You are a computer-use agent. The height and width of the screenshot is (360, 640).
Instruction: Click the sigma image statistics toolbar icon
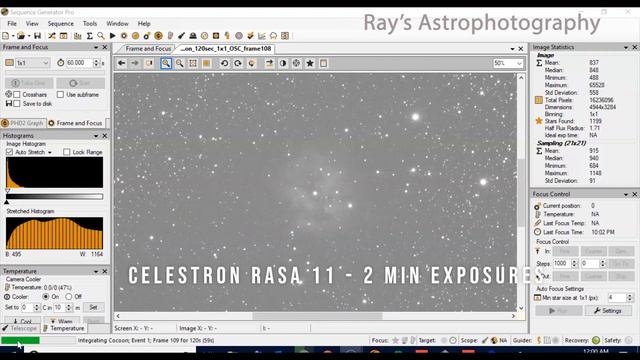pos(89,36)
